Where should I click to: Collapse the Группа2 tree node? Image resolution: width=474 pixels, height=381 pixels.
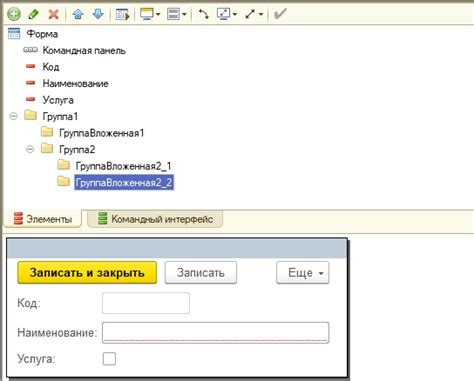[30, 149]
